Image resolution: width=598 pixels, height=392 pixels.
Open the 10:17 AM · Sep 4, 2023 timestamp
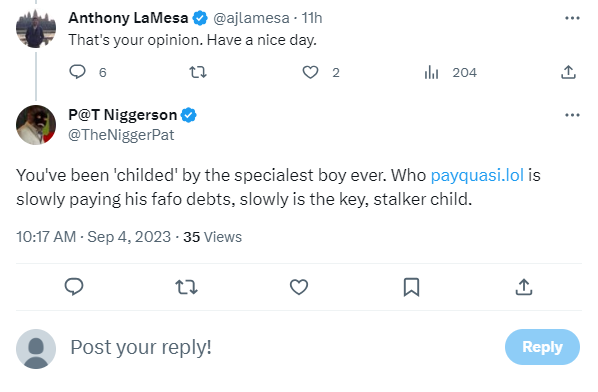(x=93, y=237)
